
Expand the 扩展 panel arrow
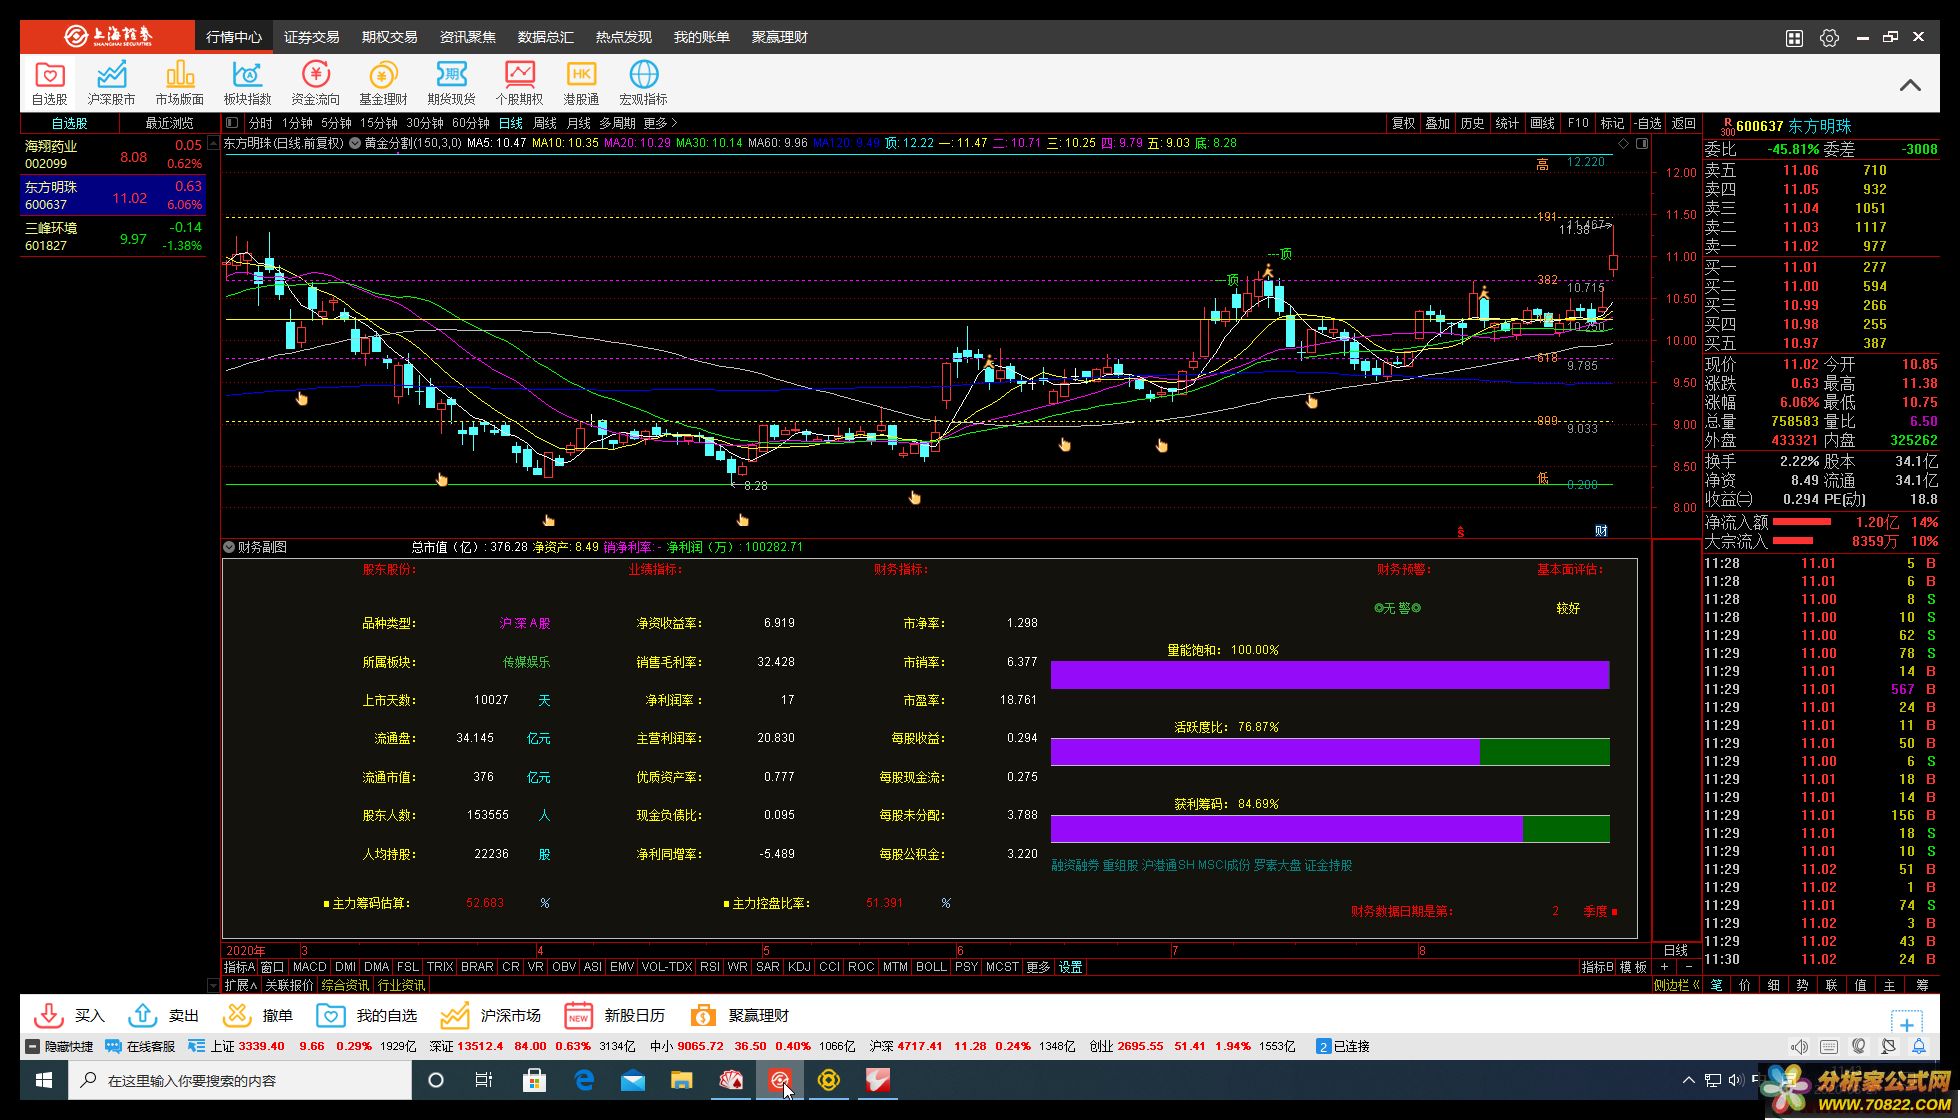click(240, 985)
